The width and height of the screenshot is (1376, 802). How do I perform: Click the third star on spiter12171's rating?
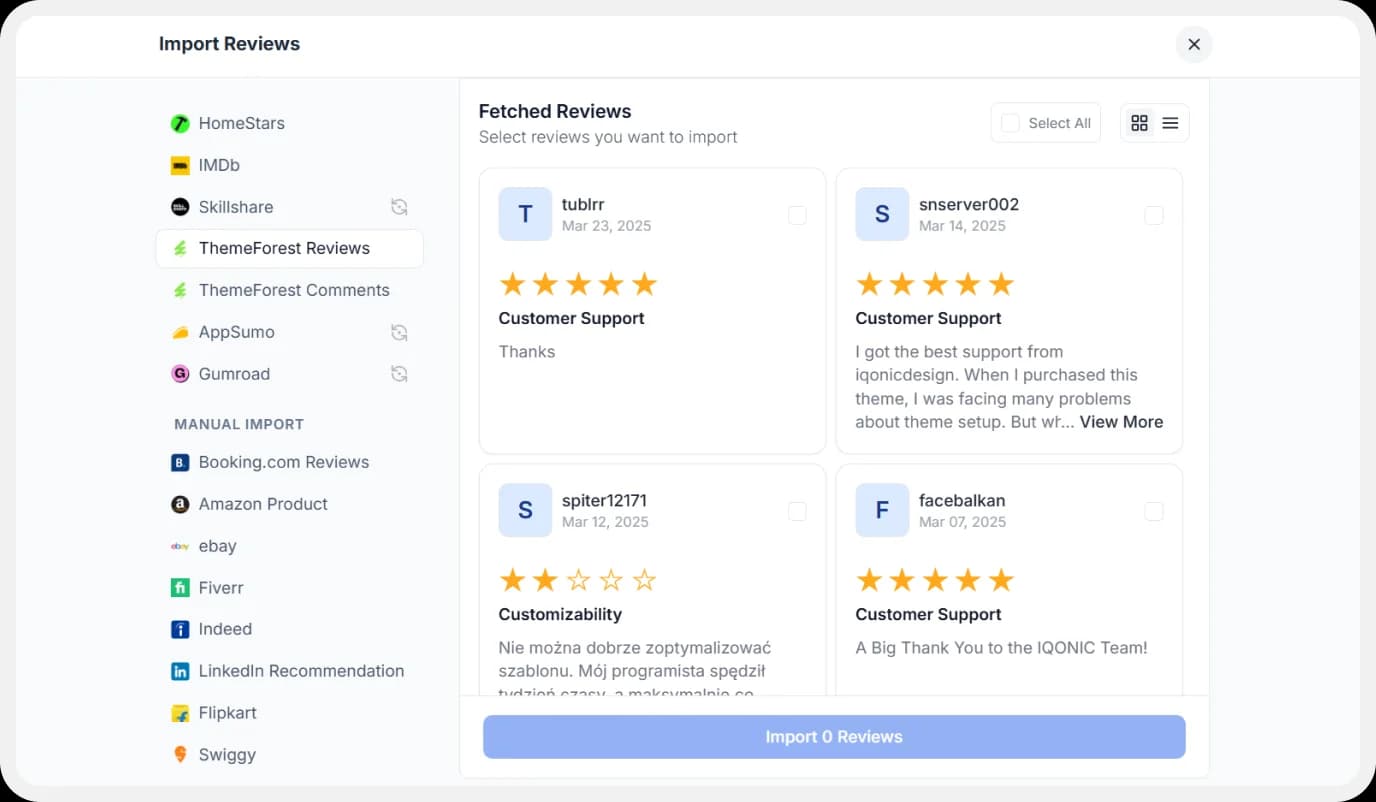(577, 579)
